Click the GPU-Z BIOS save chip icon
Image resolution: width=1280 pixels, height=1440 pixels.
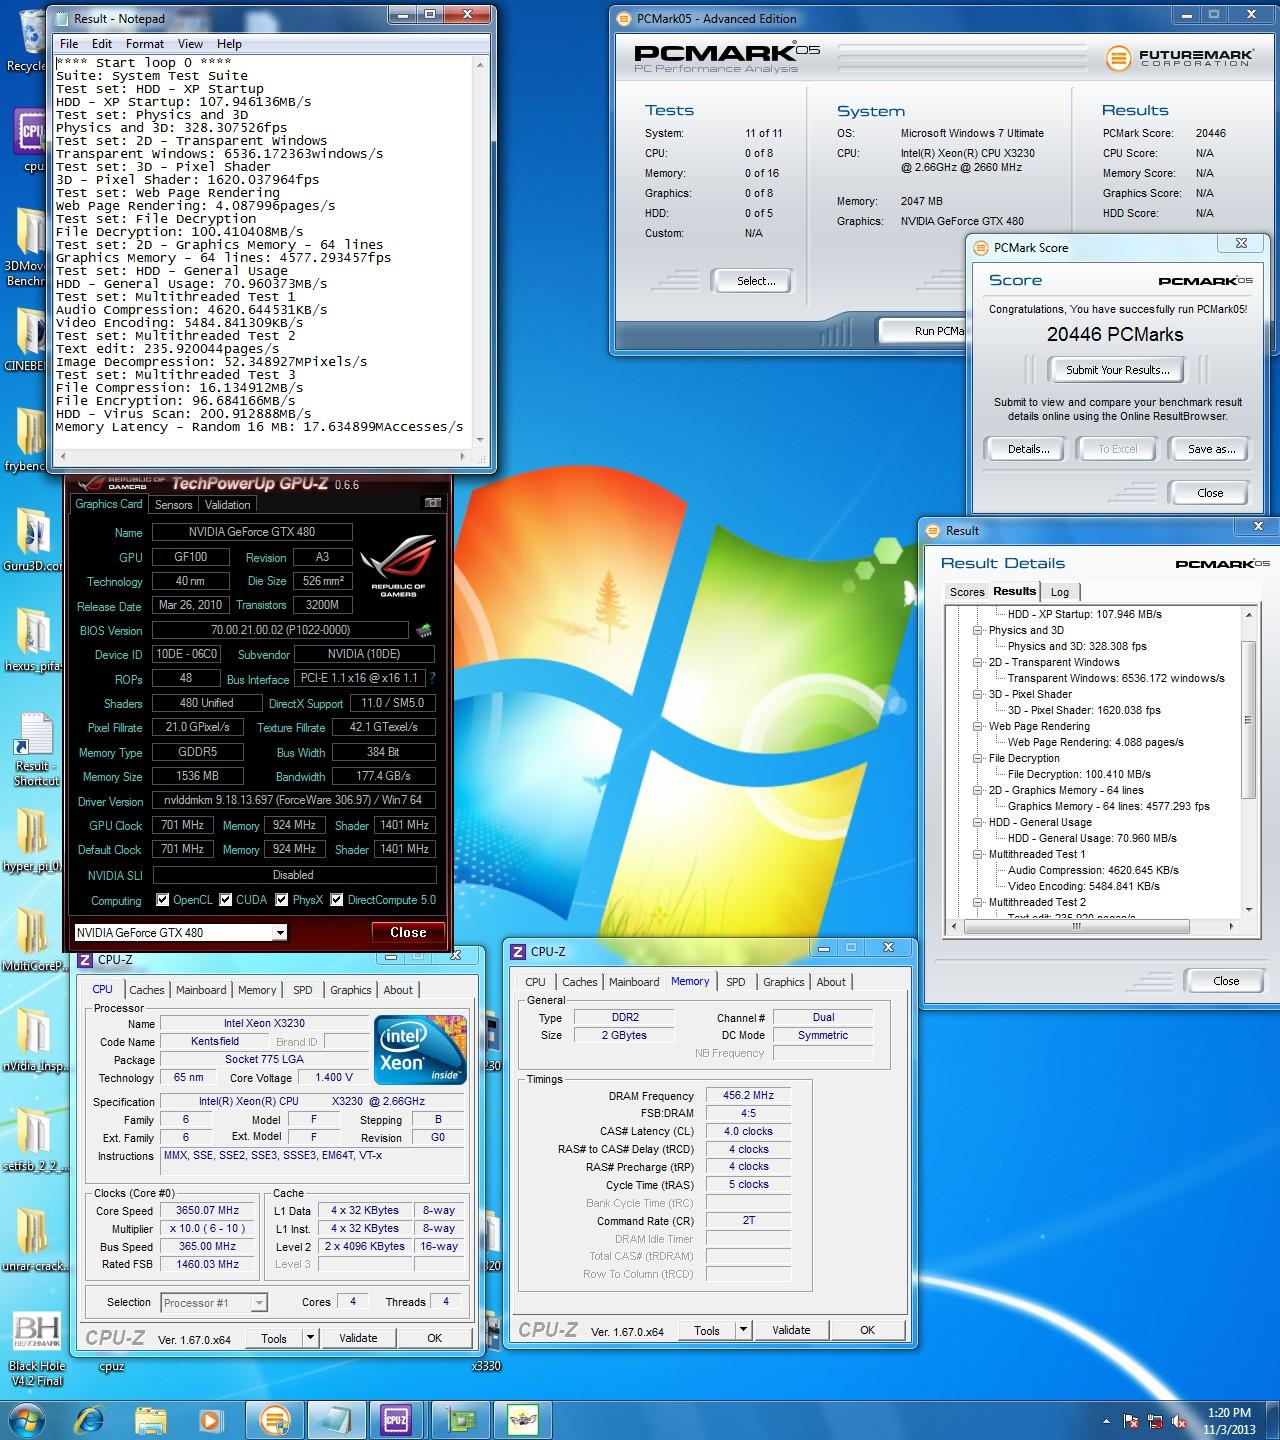(424, 630)
